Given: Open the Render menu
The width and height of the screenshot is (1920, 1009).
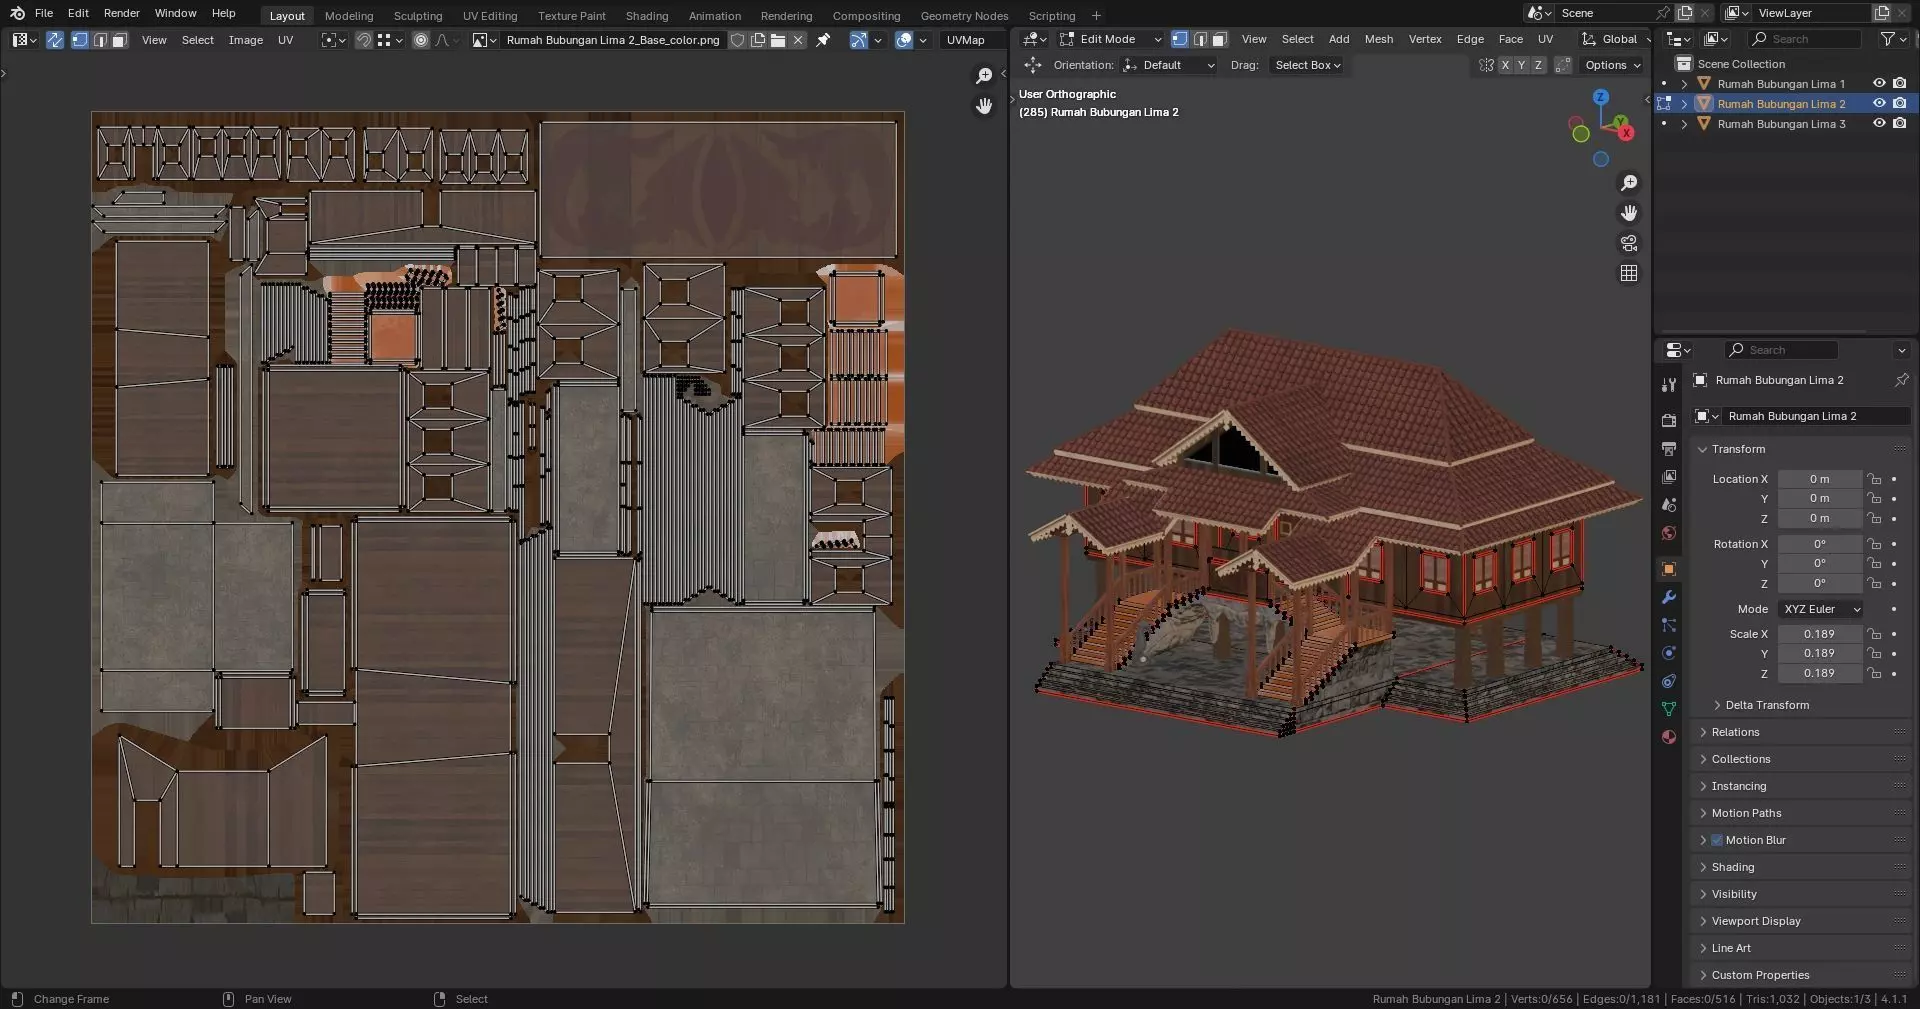Looking at the screenshot, I should (121, 13).
